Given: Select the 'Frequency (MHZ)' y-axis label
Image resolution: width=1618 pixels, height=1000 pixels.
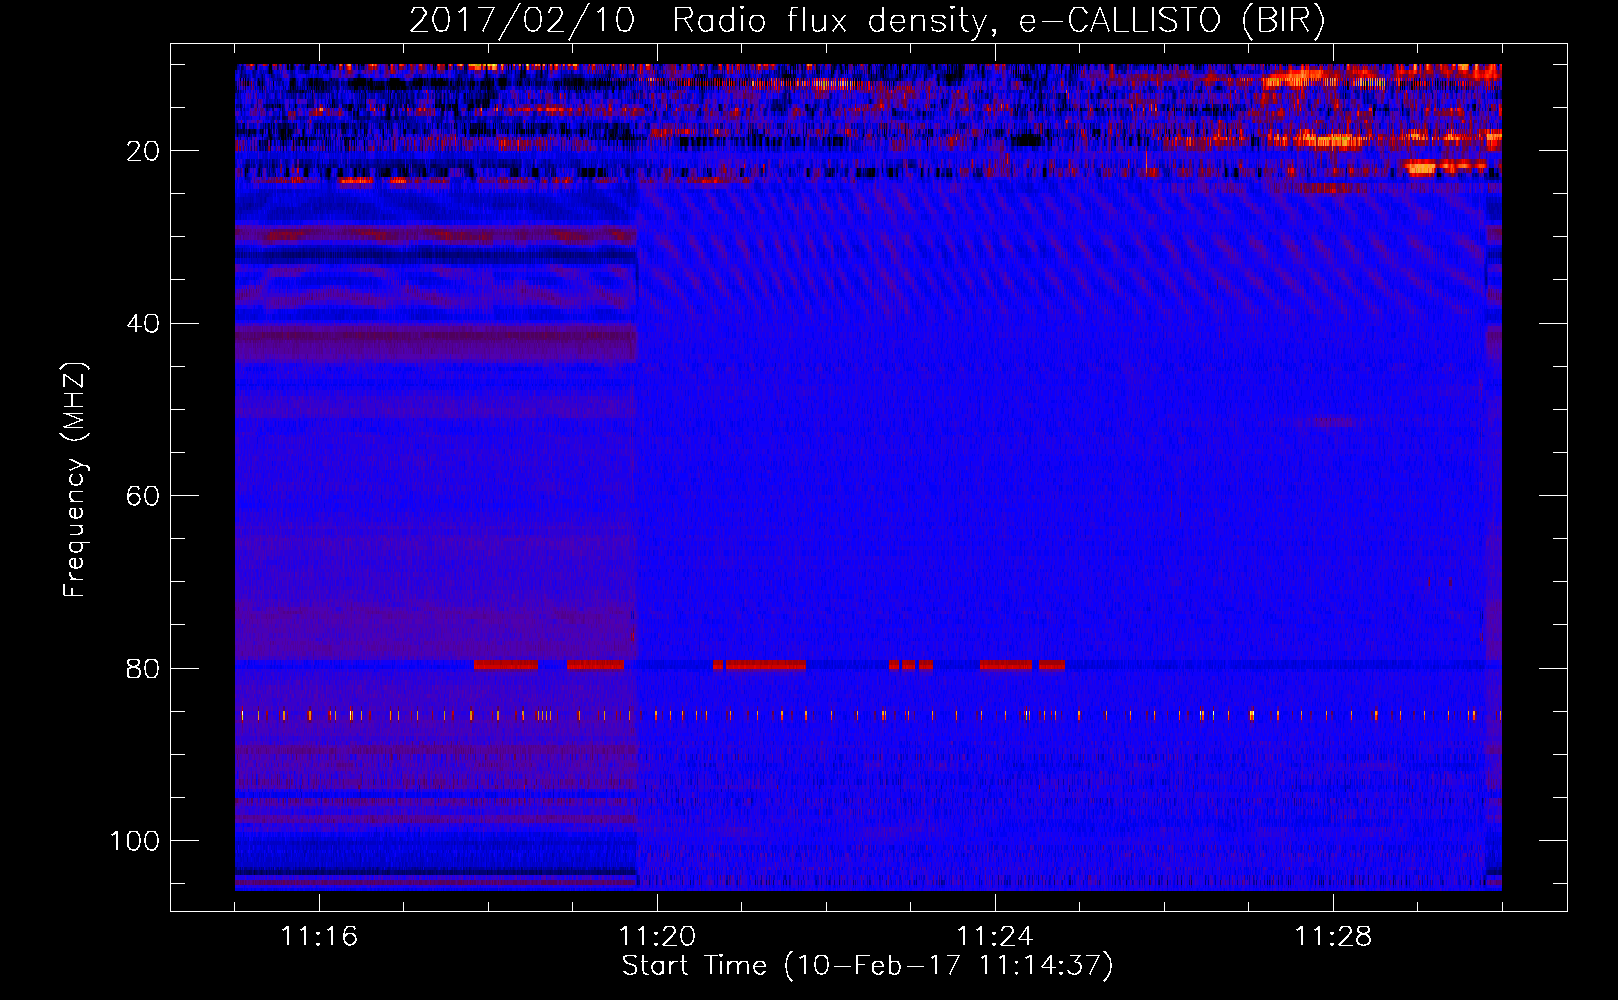Looking at the screenshot, I should 75,480.
